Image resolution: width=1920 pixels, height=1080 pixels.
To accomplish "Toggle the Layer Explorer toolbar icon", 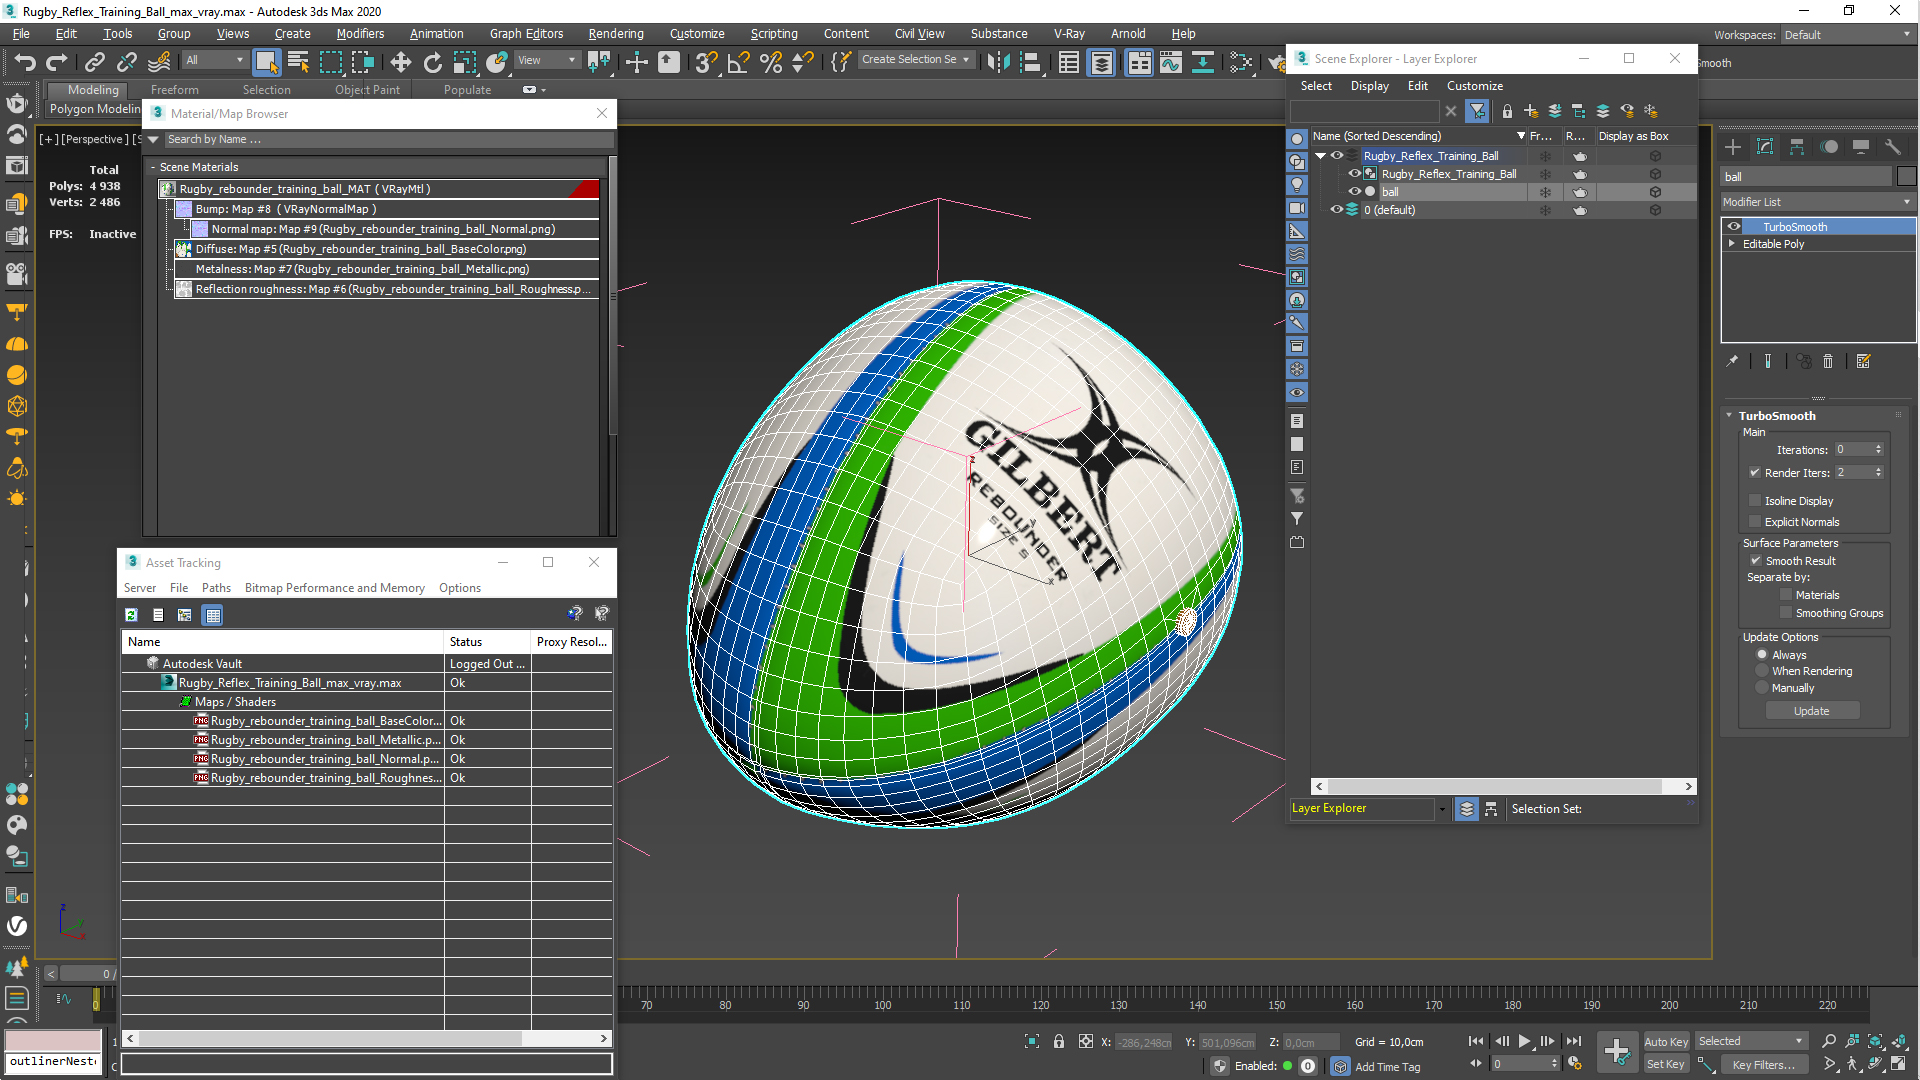I will (x=1101, y=62).
